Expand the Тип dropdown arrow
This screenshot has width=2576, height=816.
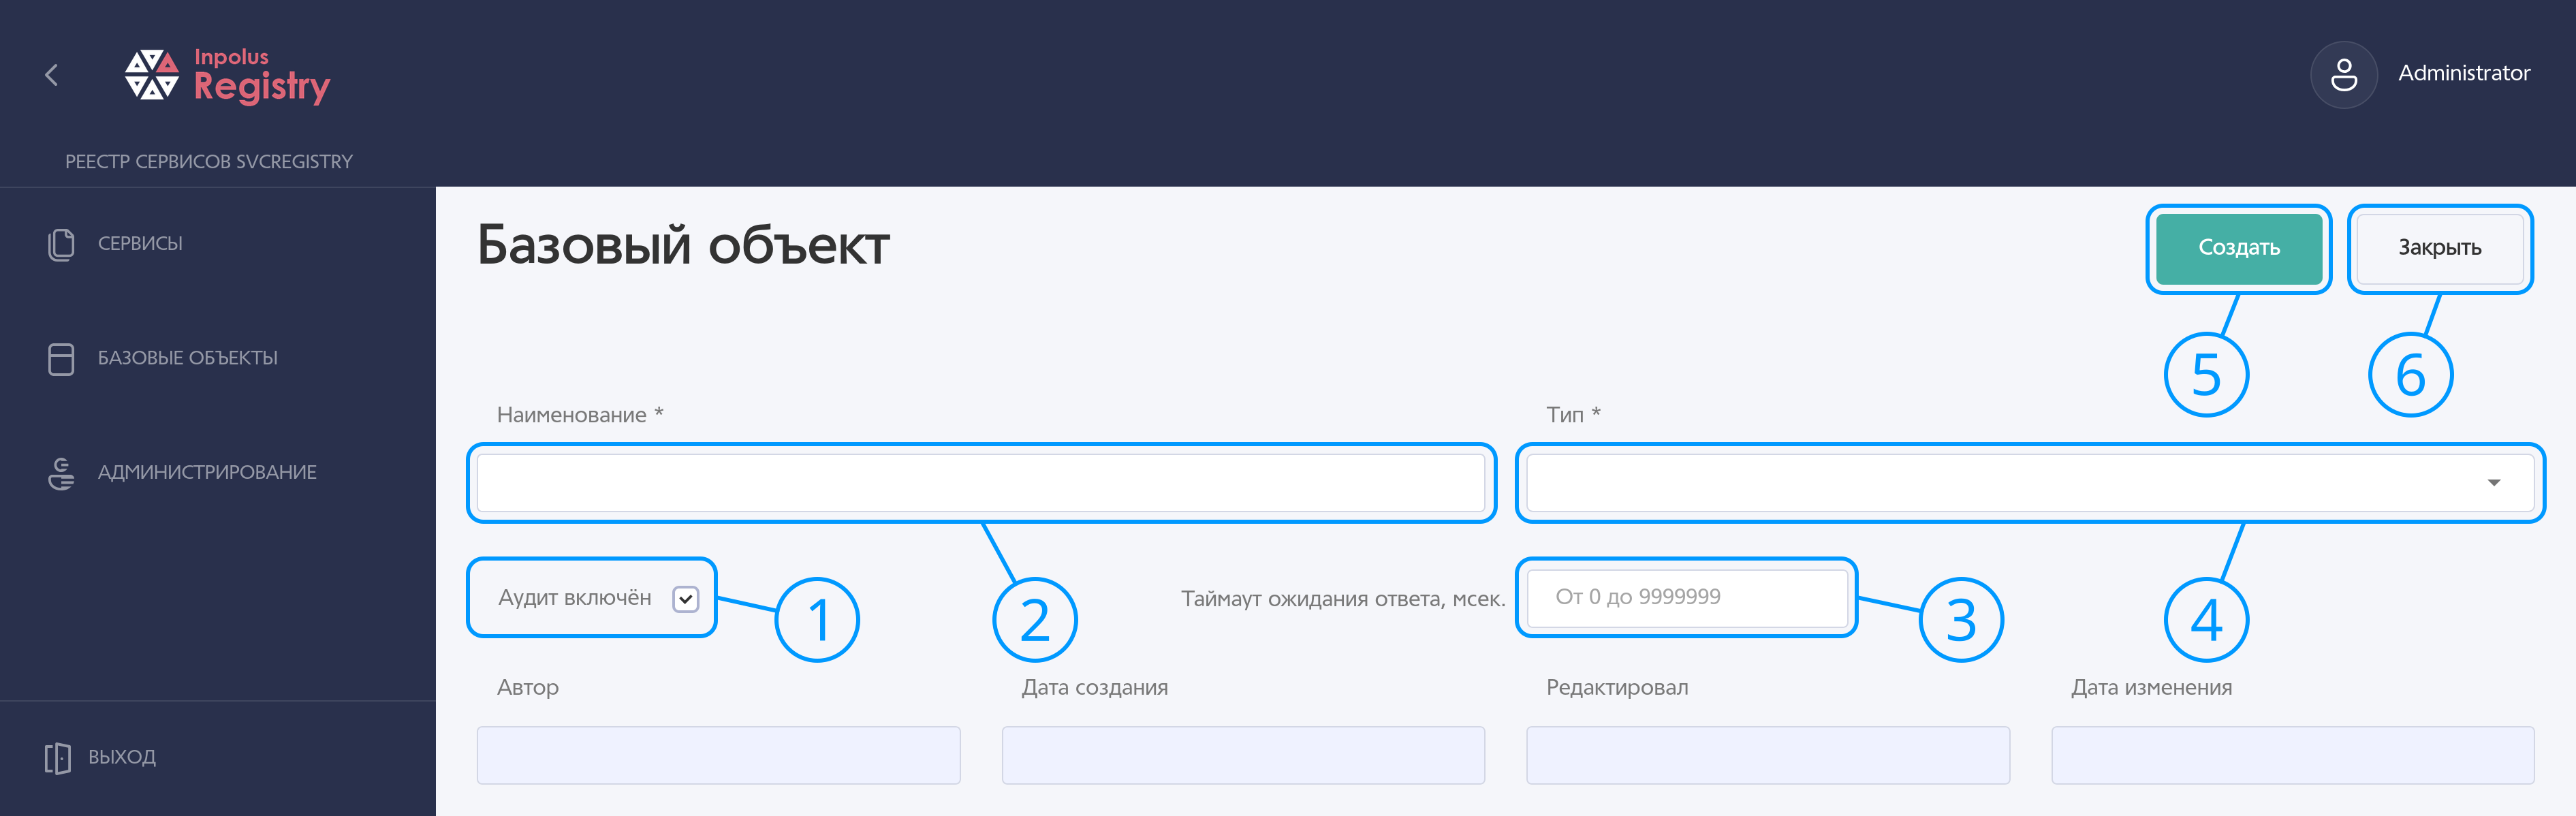click(2493, 483)
